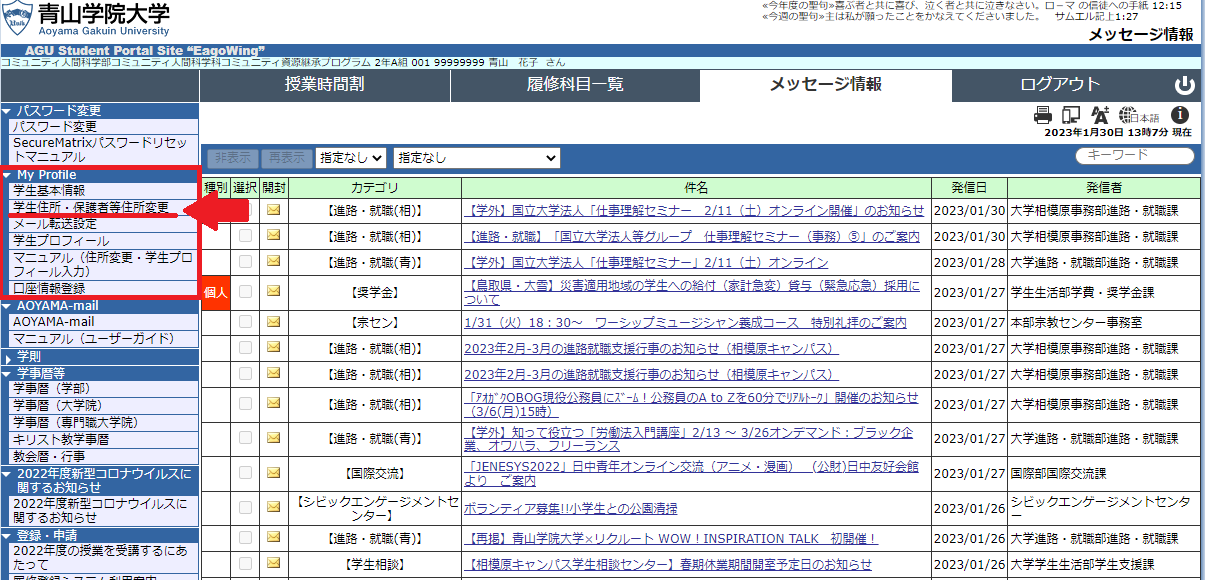
Task: Open the JENESYS2022 日中青年オンライン交流 link
Action: point(691,473)
